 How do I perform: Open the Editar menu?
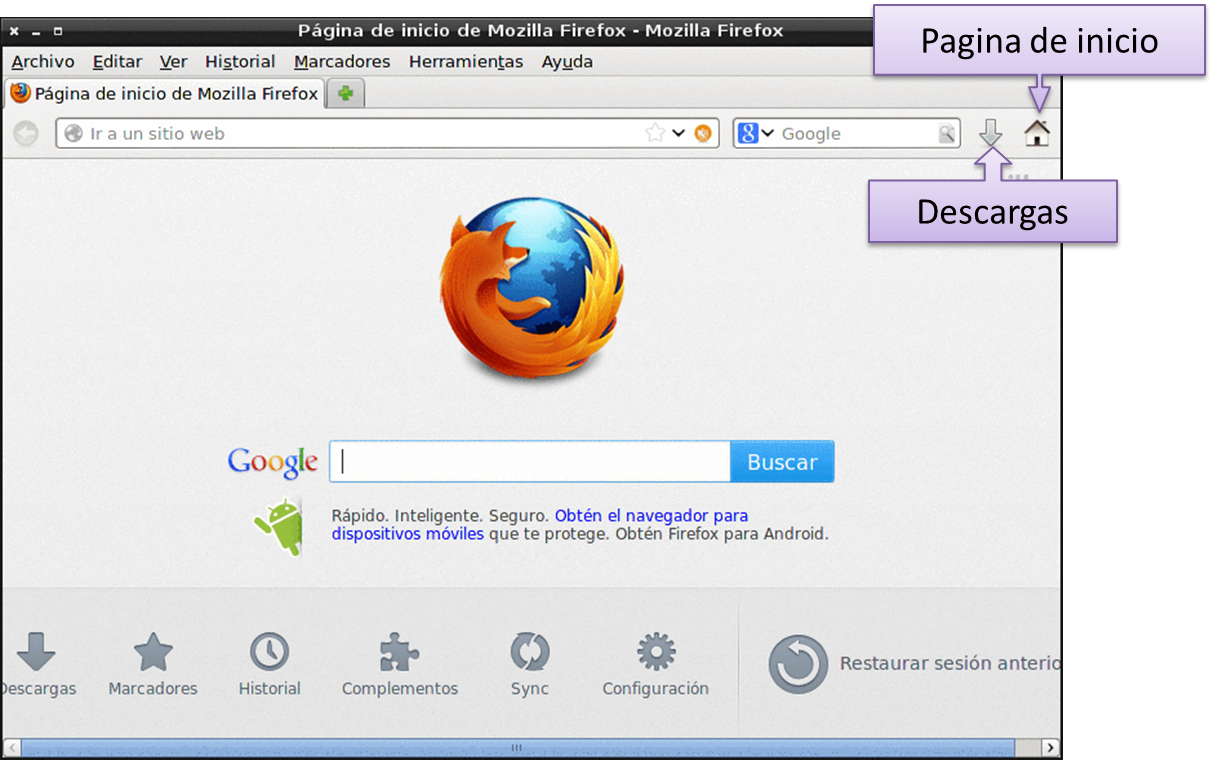(117, 61)
